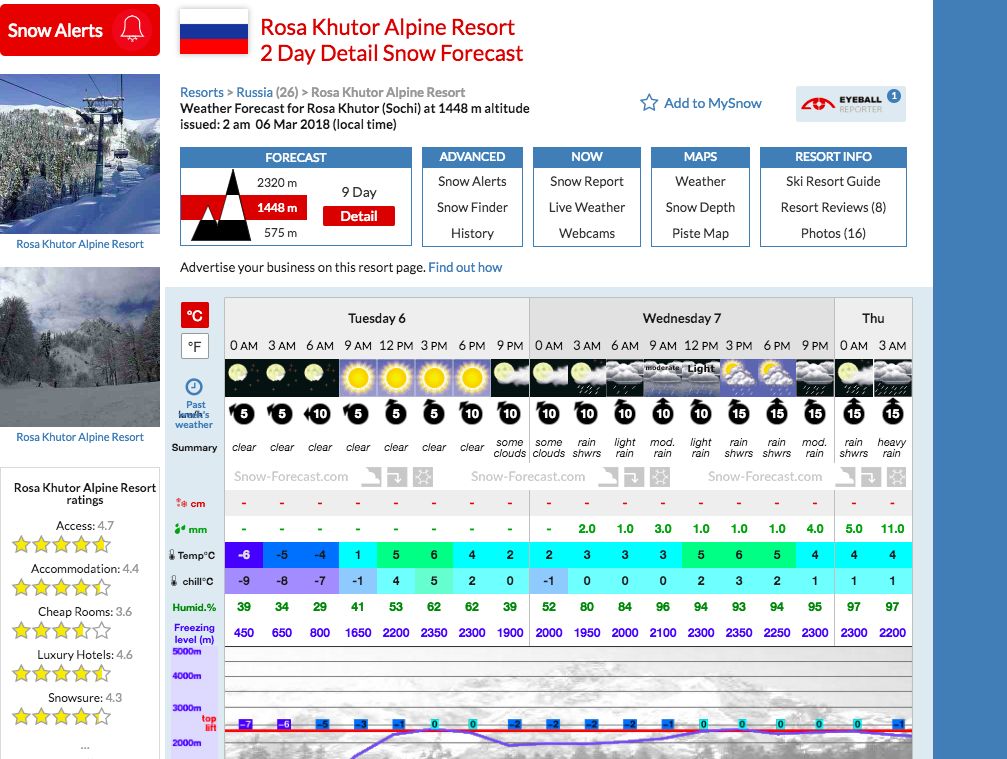
Task: Open the cloudy mountain photo thumbnail
Action: point(80,347)
